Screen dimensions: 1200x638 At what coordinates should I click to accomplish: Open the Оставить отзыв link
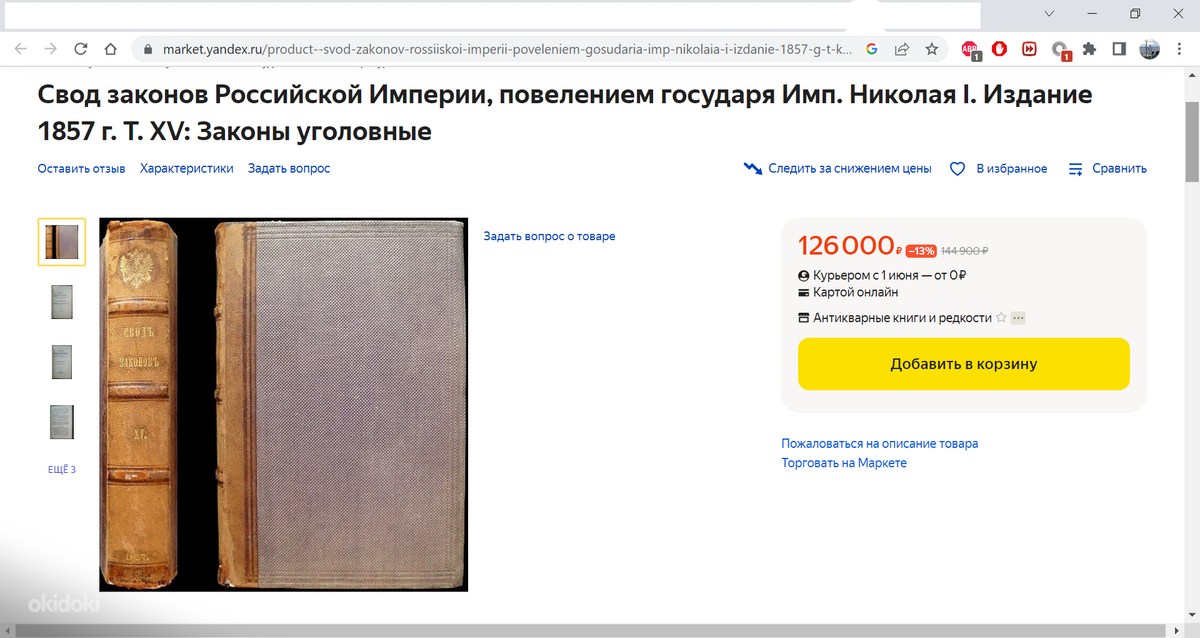pos(82,169)
